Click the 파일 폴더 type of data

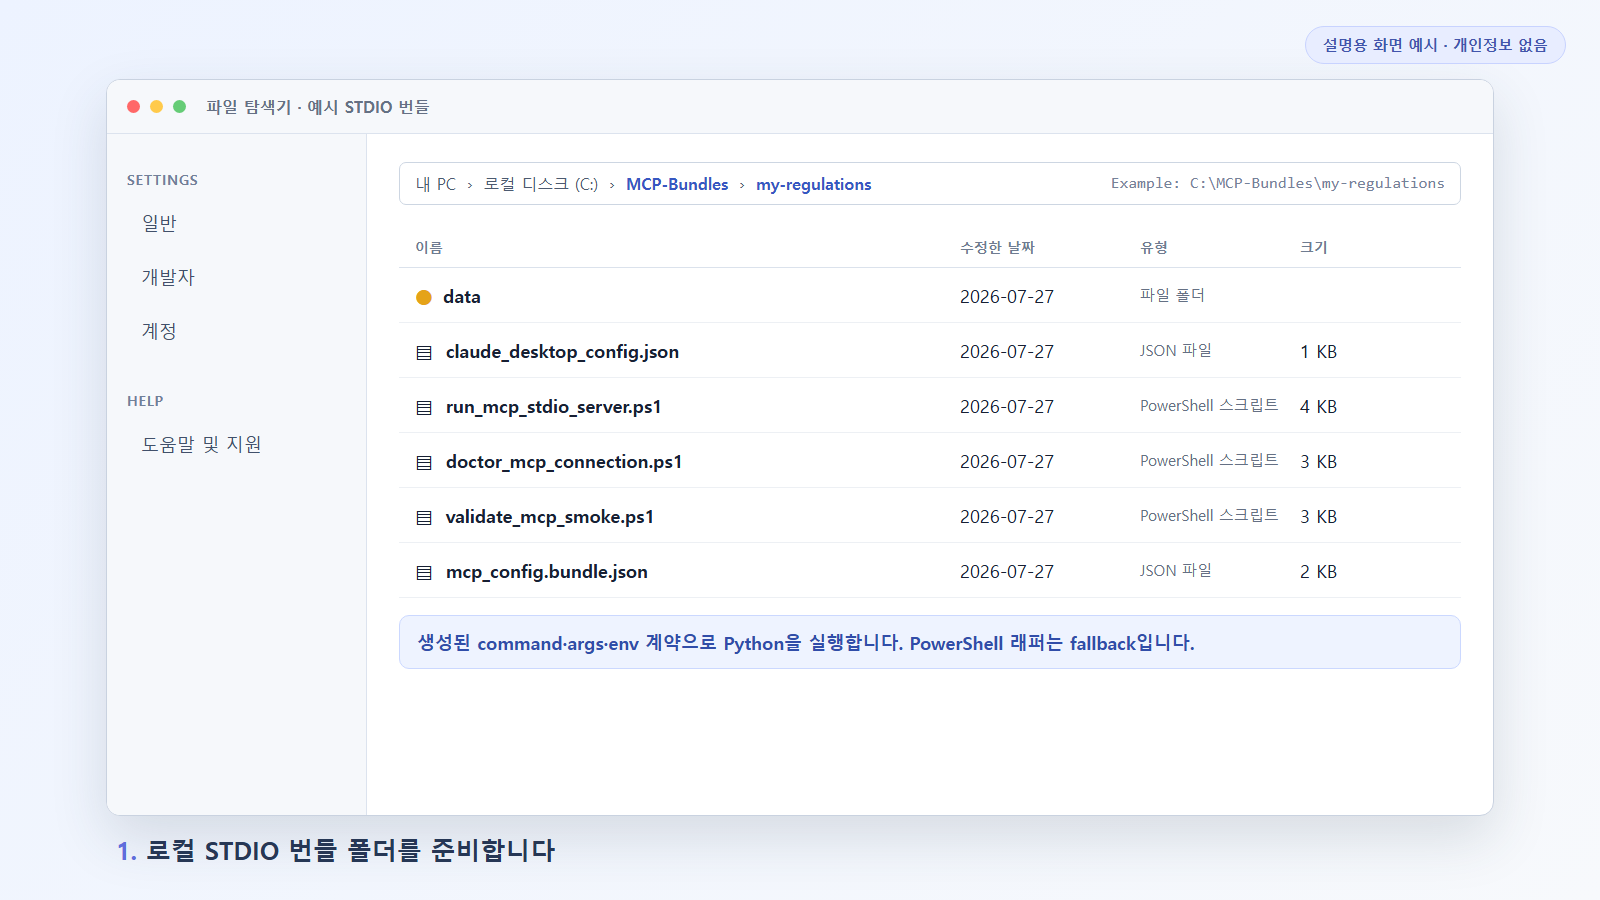click(x=1172, y=295)
